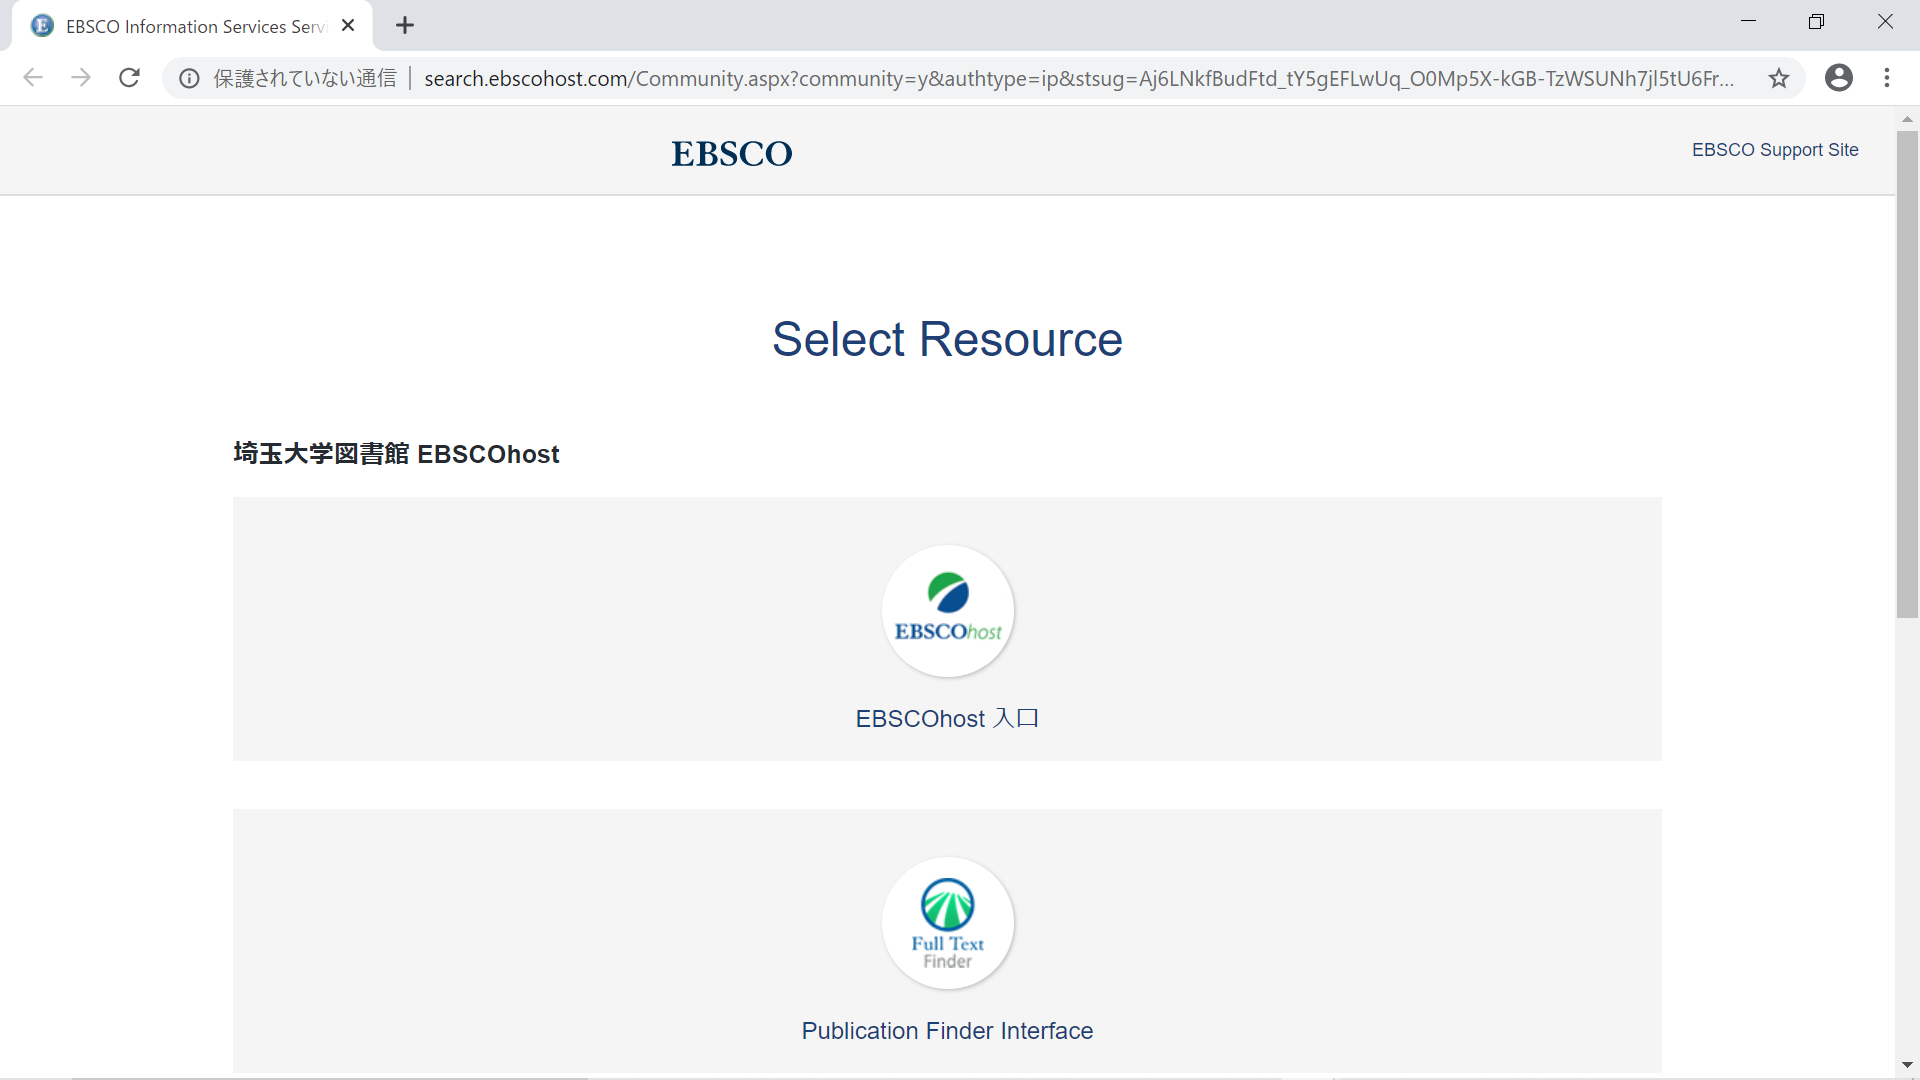Open the EBSCOhost round logo icon
This screenshot has width=1920, height=1080.
pyautogui.click(x=947, y=610)
